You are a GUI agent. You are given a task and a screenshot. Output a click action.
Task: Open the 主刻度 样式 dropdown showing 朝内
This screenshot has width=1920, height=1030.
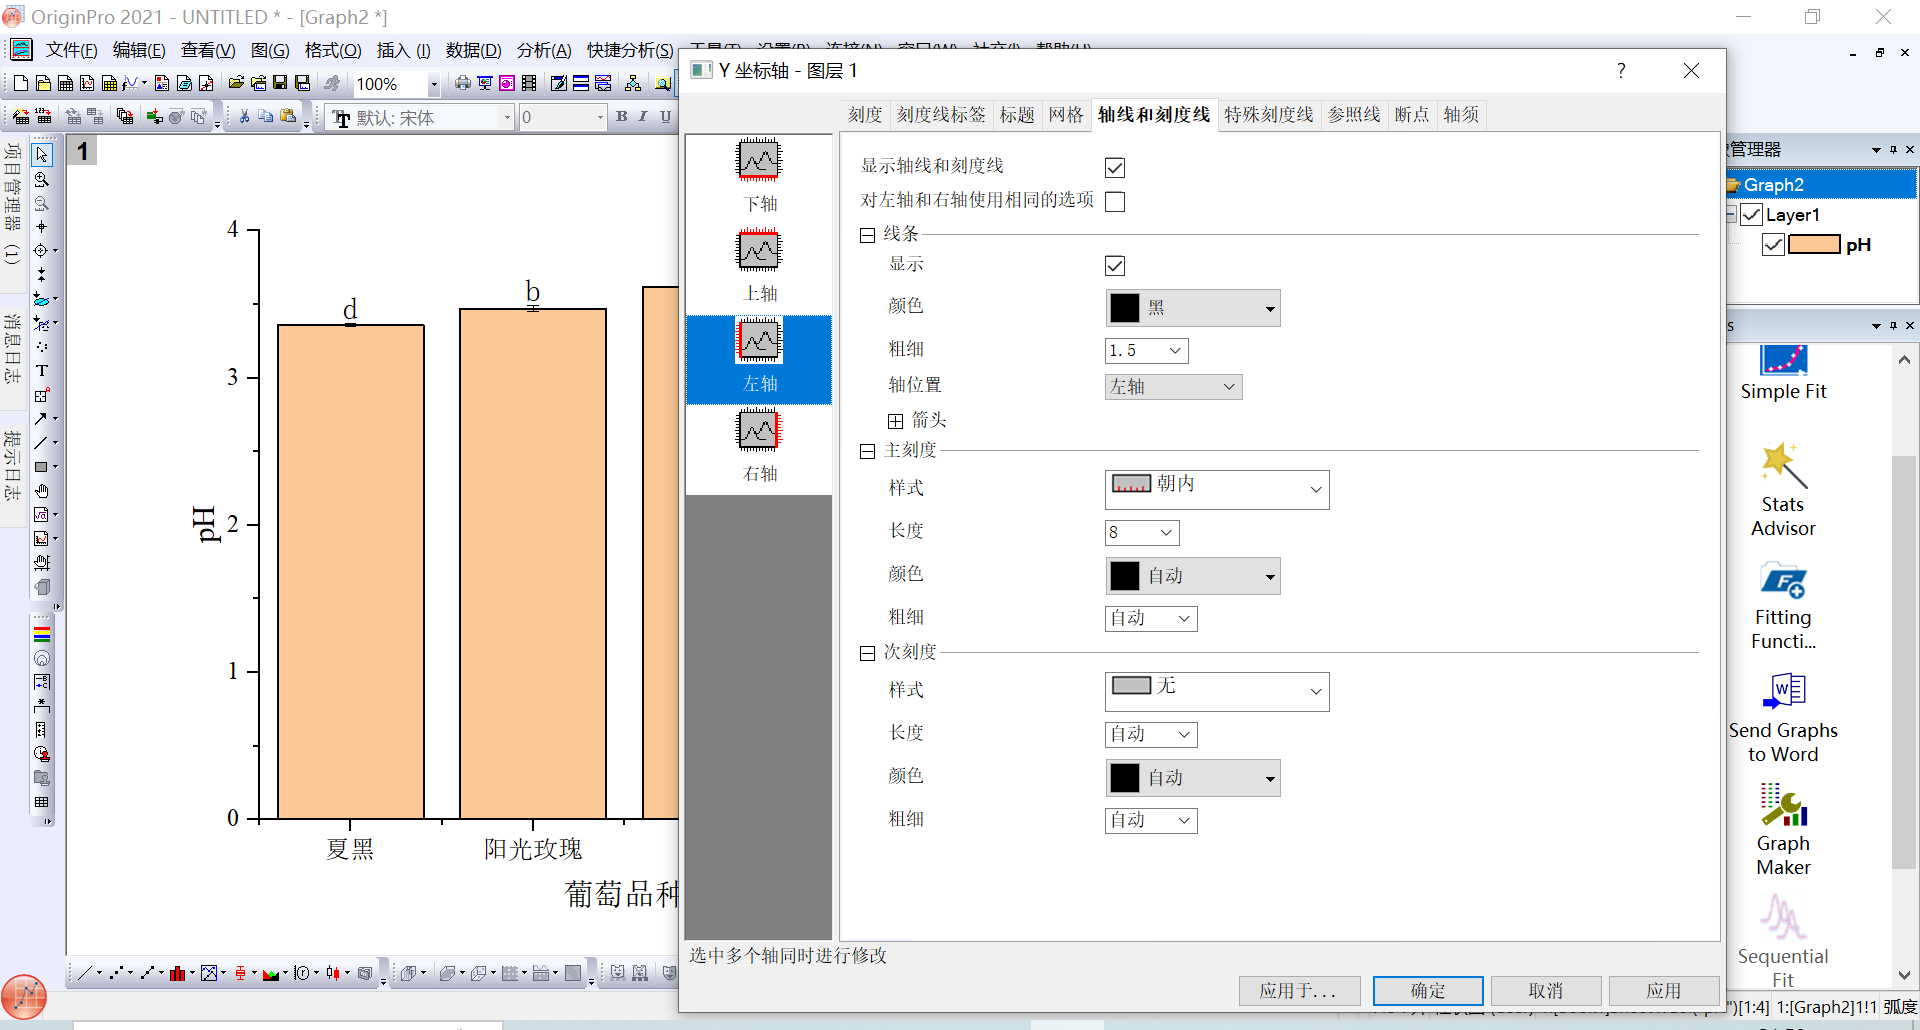(1216, 489)
